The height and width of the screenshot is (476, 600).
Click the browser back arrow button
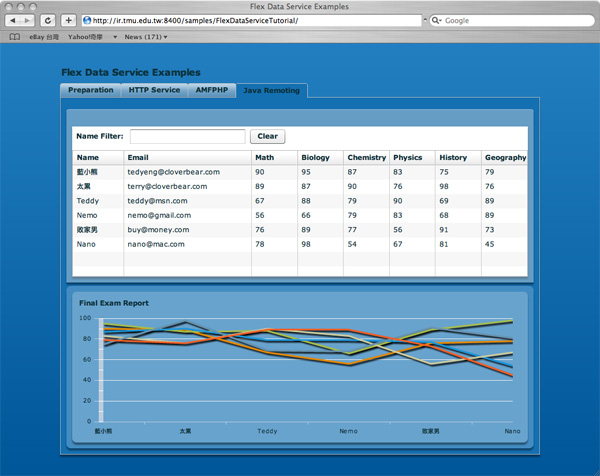(x=13, y=20)
